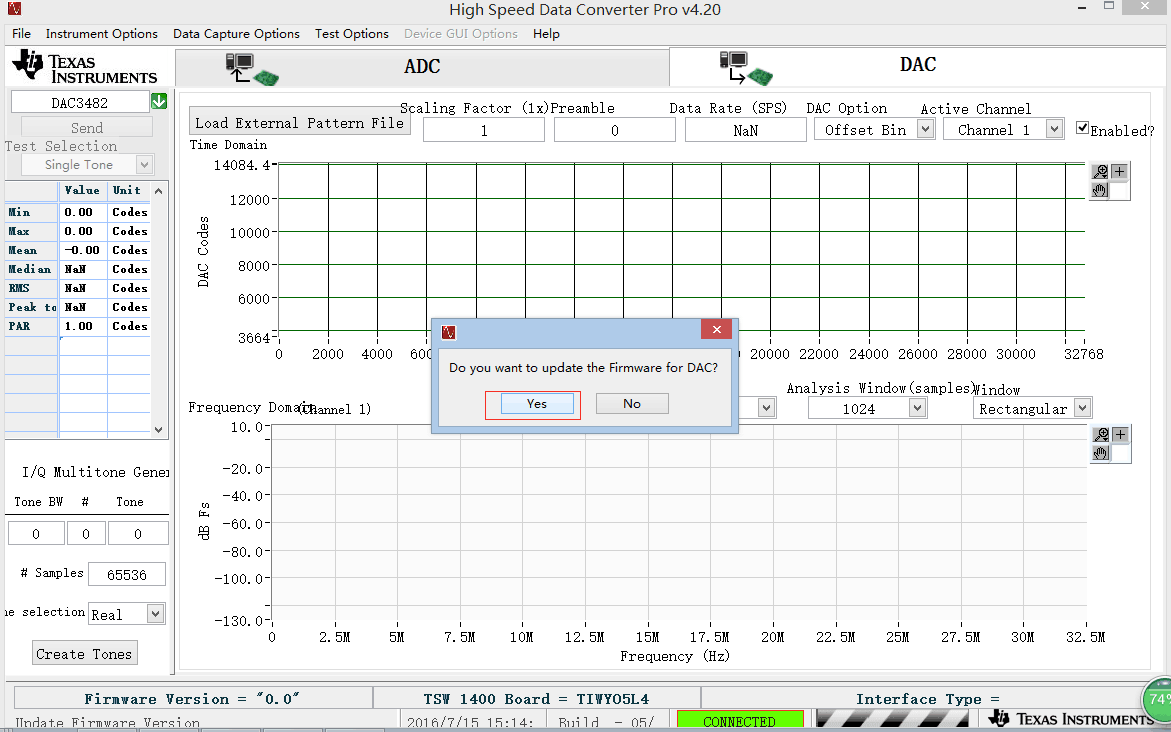This screenshot has height=732, width=1171.
Task: Open the Rectangular window type dropdown
Action: click(x=1082, y=408)
